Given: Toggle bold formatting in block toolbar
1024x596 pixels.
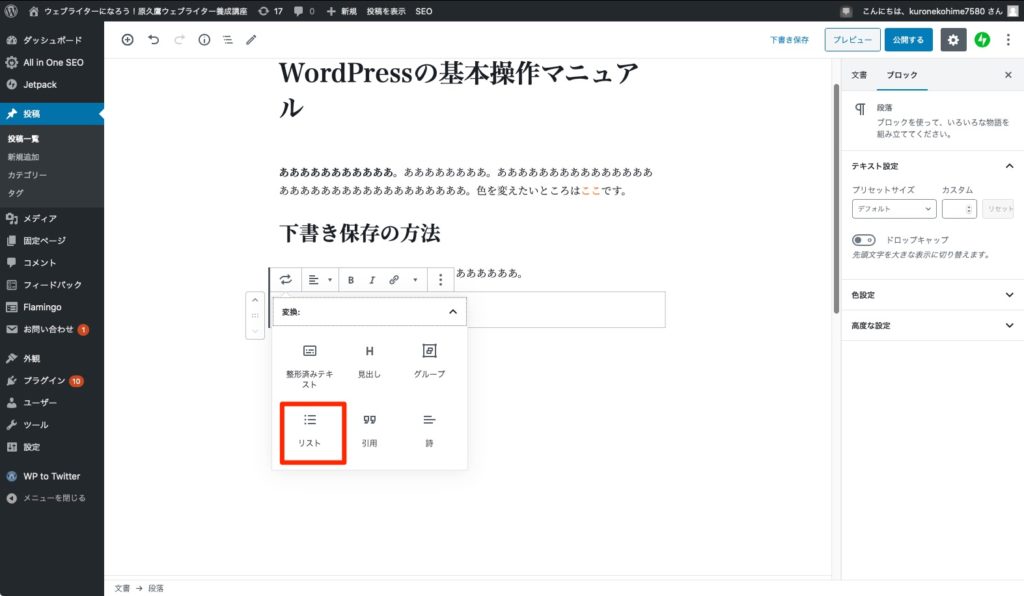Looking at the screenshot, I should coord(351,279).
